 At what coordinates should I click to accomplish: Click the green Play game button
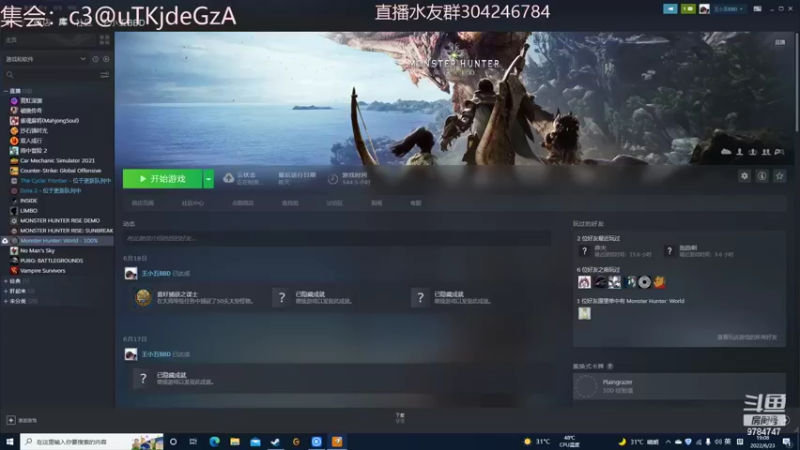[162, 179]
